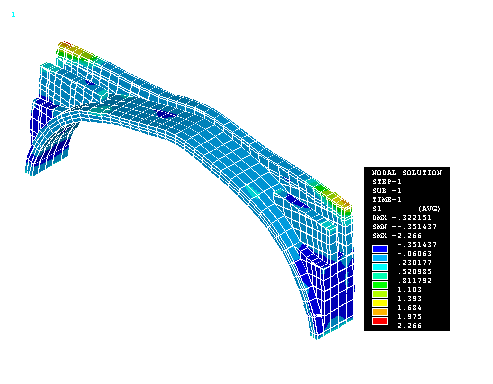Select the light blue legend swatch
Viewport: 493px width, 384px height.
tap(380, 258)
